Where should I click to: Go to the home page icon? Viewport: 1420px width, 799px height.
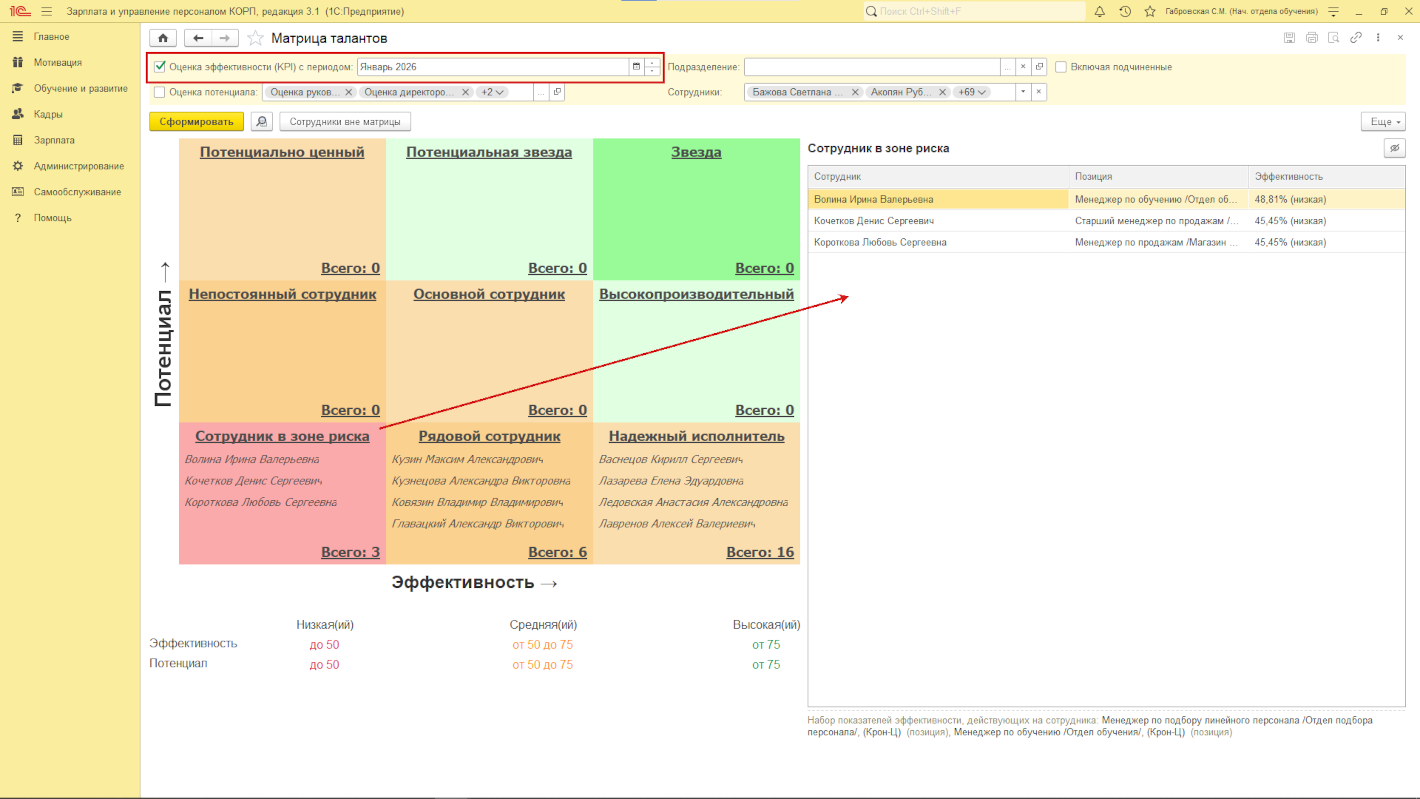(x=163, y=38)
